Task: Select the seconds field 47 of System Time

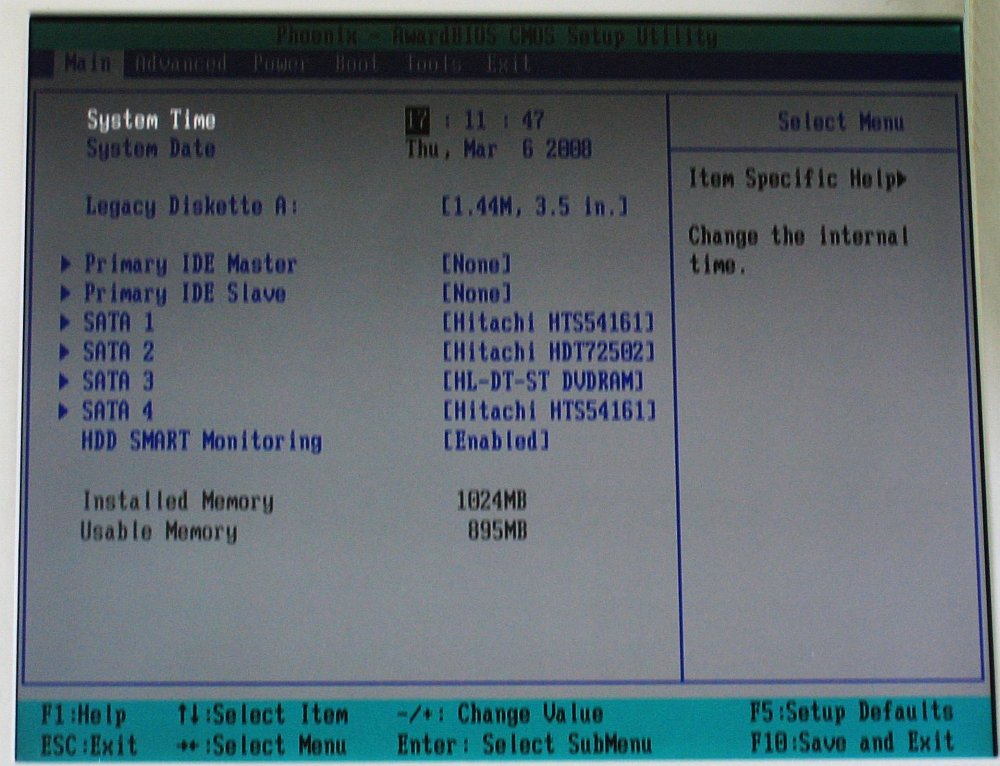Action: coord(532,120)
